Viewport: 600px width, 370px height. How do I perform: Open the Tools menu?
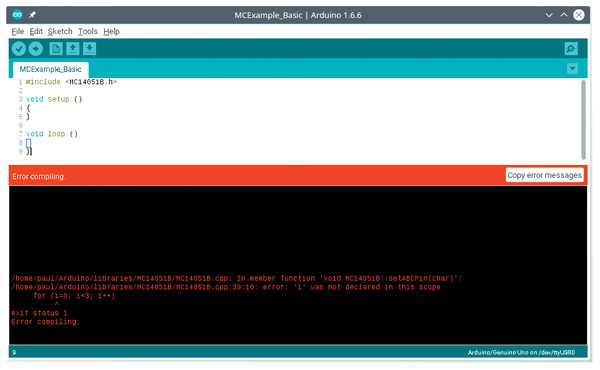coord(88,31)
